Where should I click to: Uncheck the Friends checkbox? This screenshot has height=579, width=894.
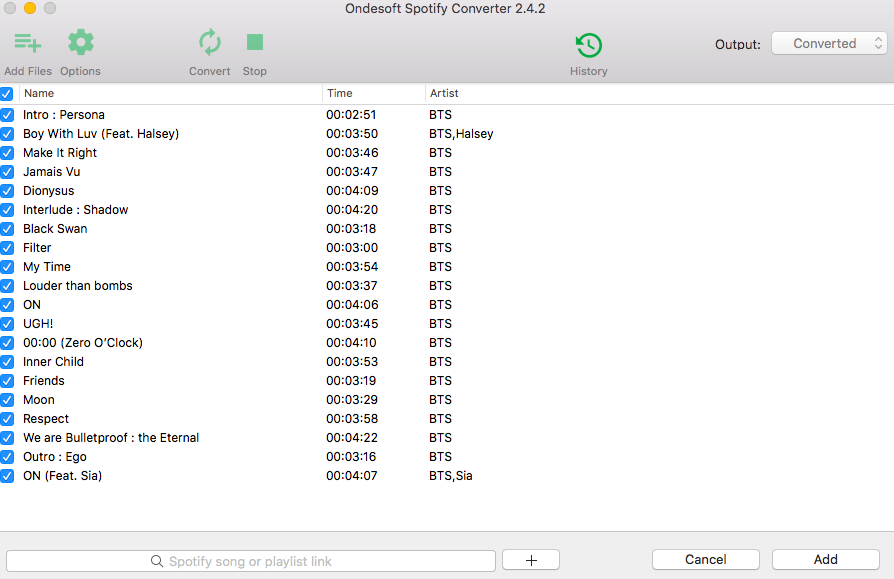(x=7, y=381)
